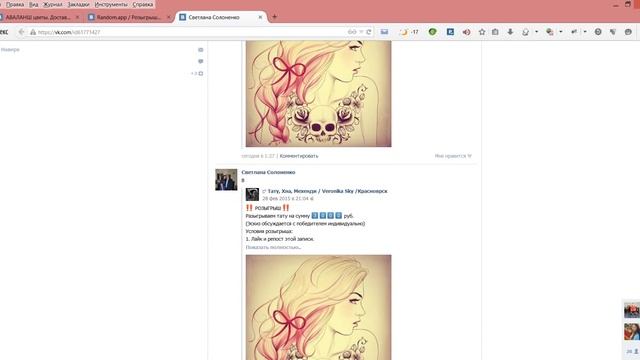Screen dimensions: 640x360
Task: Open the lower tattoo sketch image
Action: (318, 307)
